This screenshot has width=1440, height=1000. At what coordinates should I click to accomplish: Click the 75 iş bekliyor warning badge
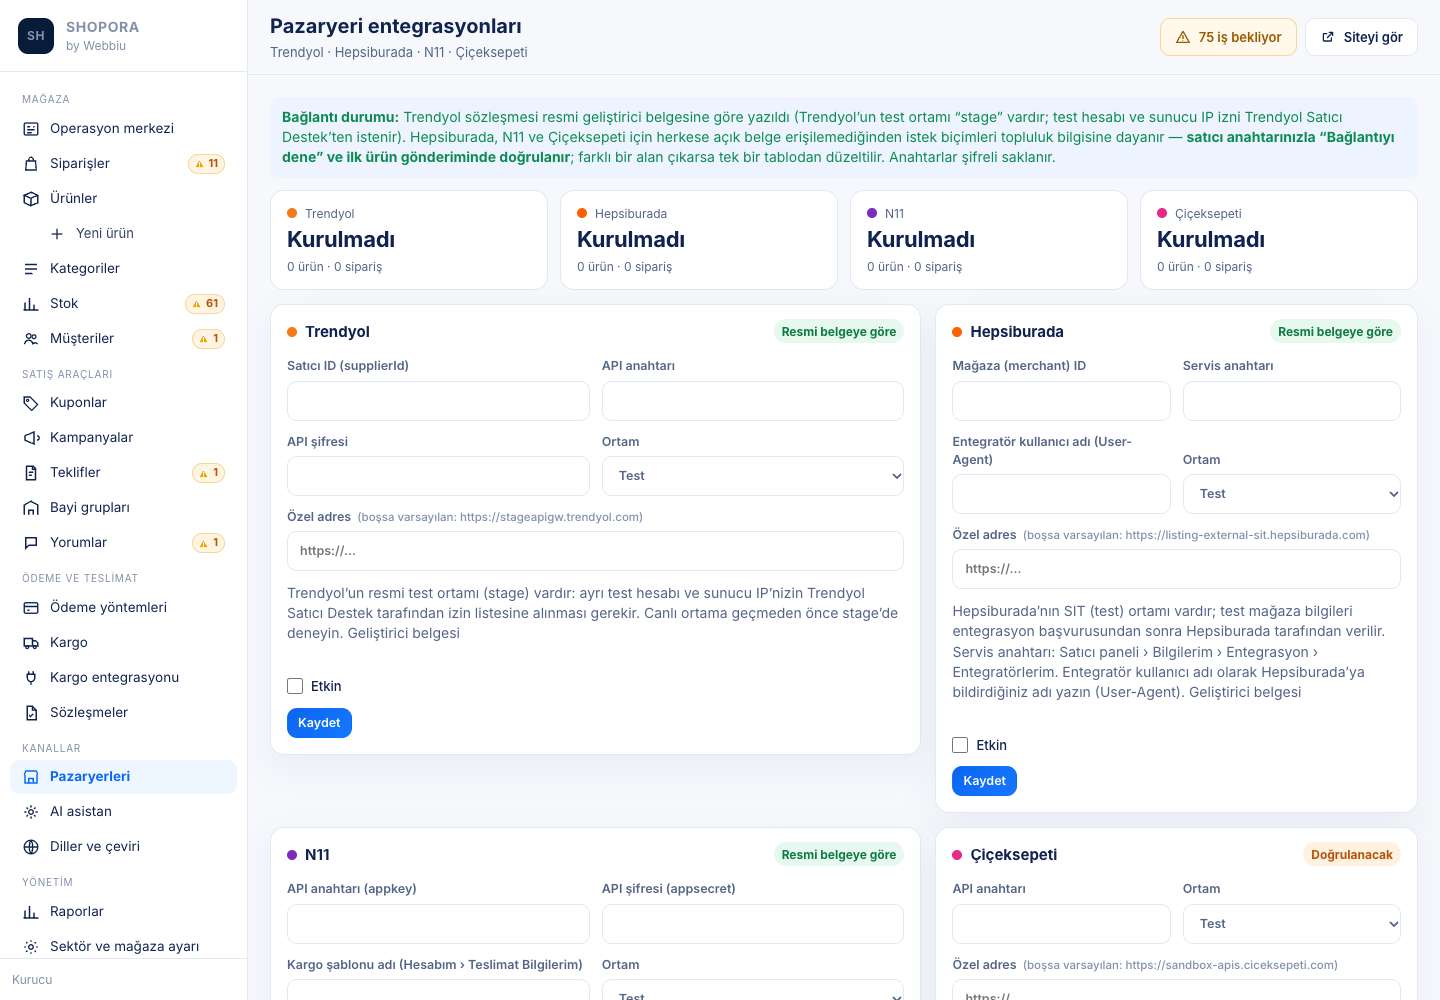(x=1228, y=37)
